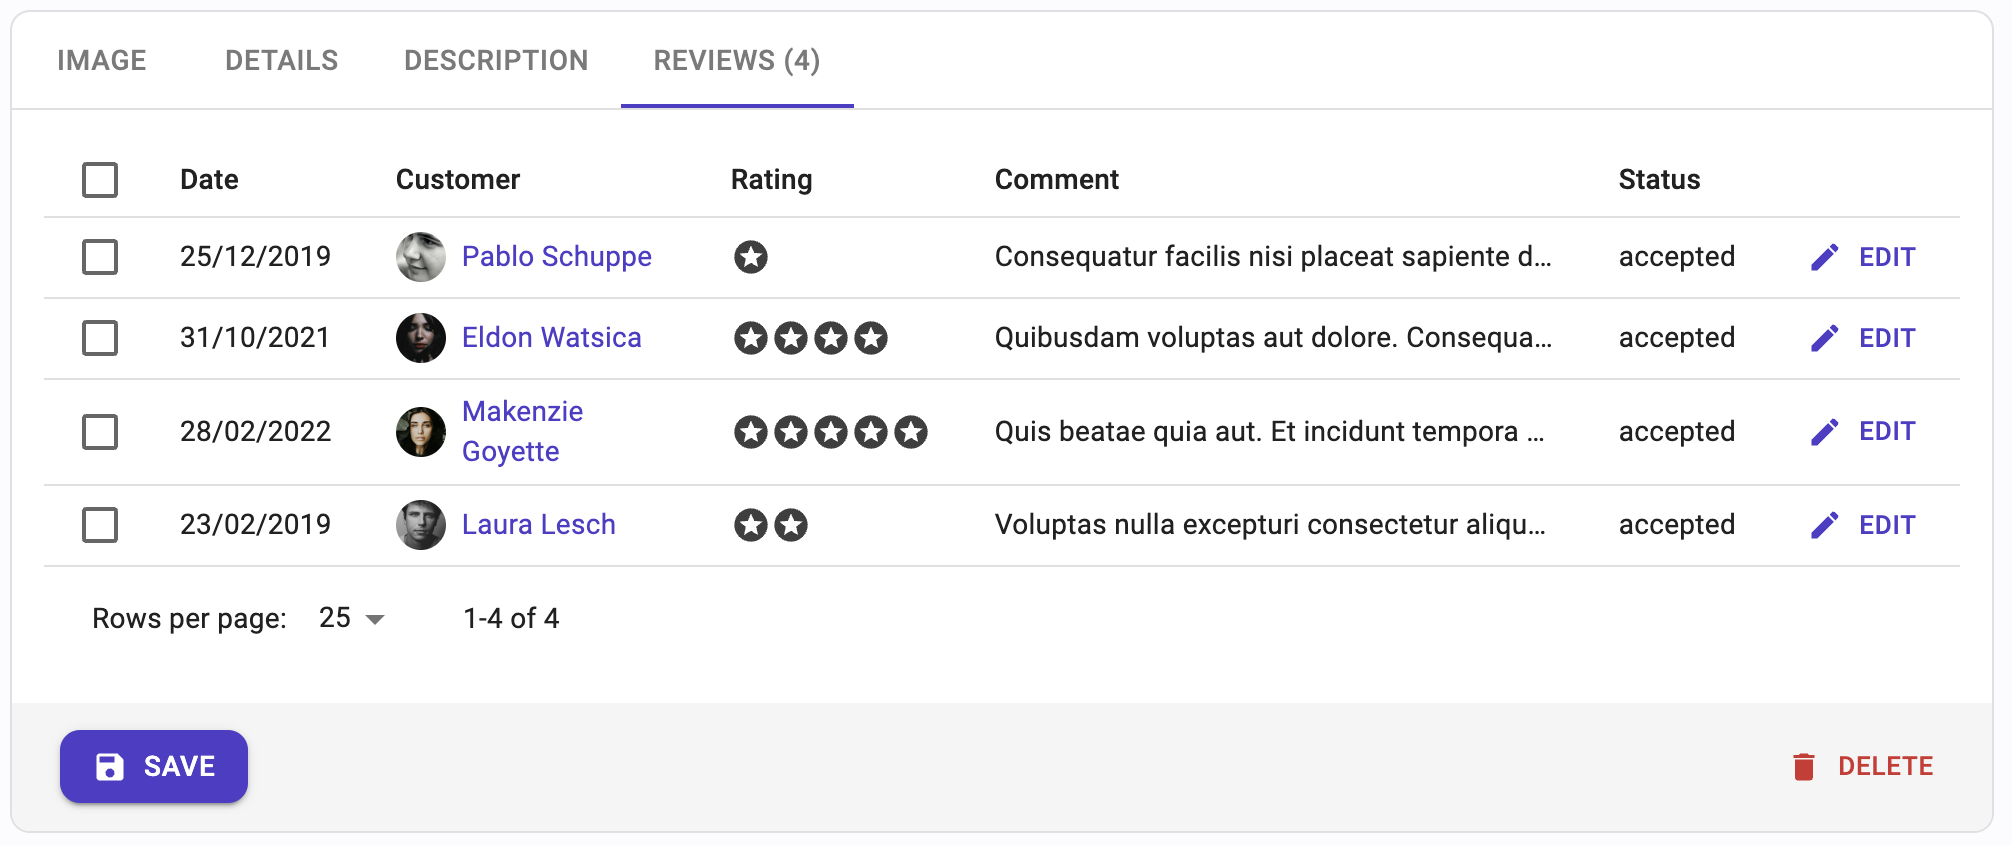Click the single star rating on Pablo Schuppe's row

point(750,257)
